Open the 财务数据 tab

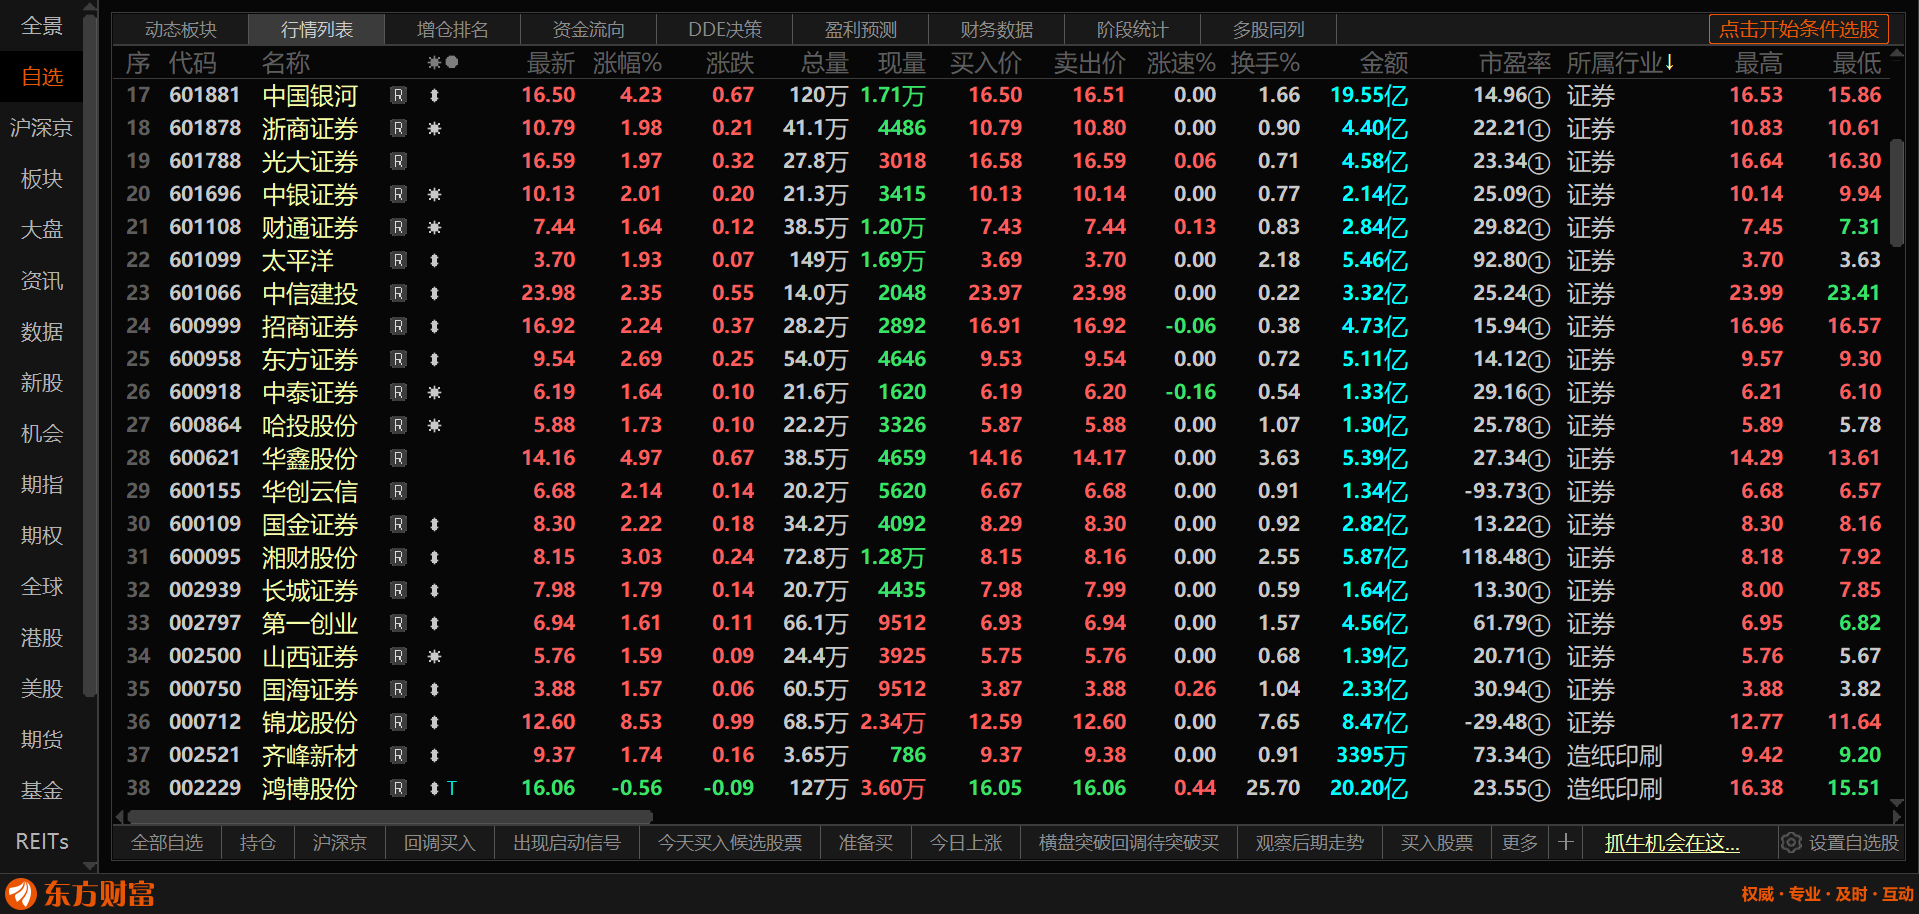point(997,30)
